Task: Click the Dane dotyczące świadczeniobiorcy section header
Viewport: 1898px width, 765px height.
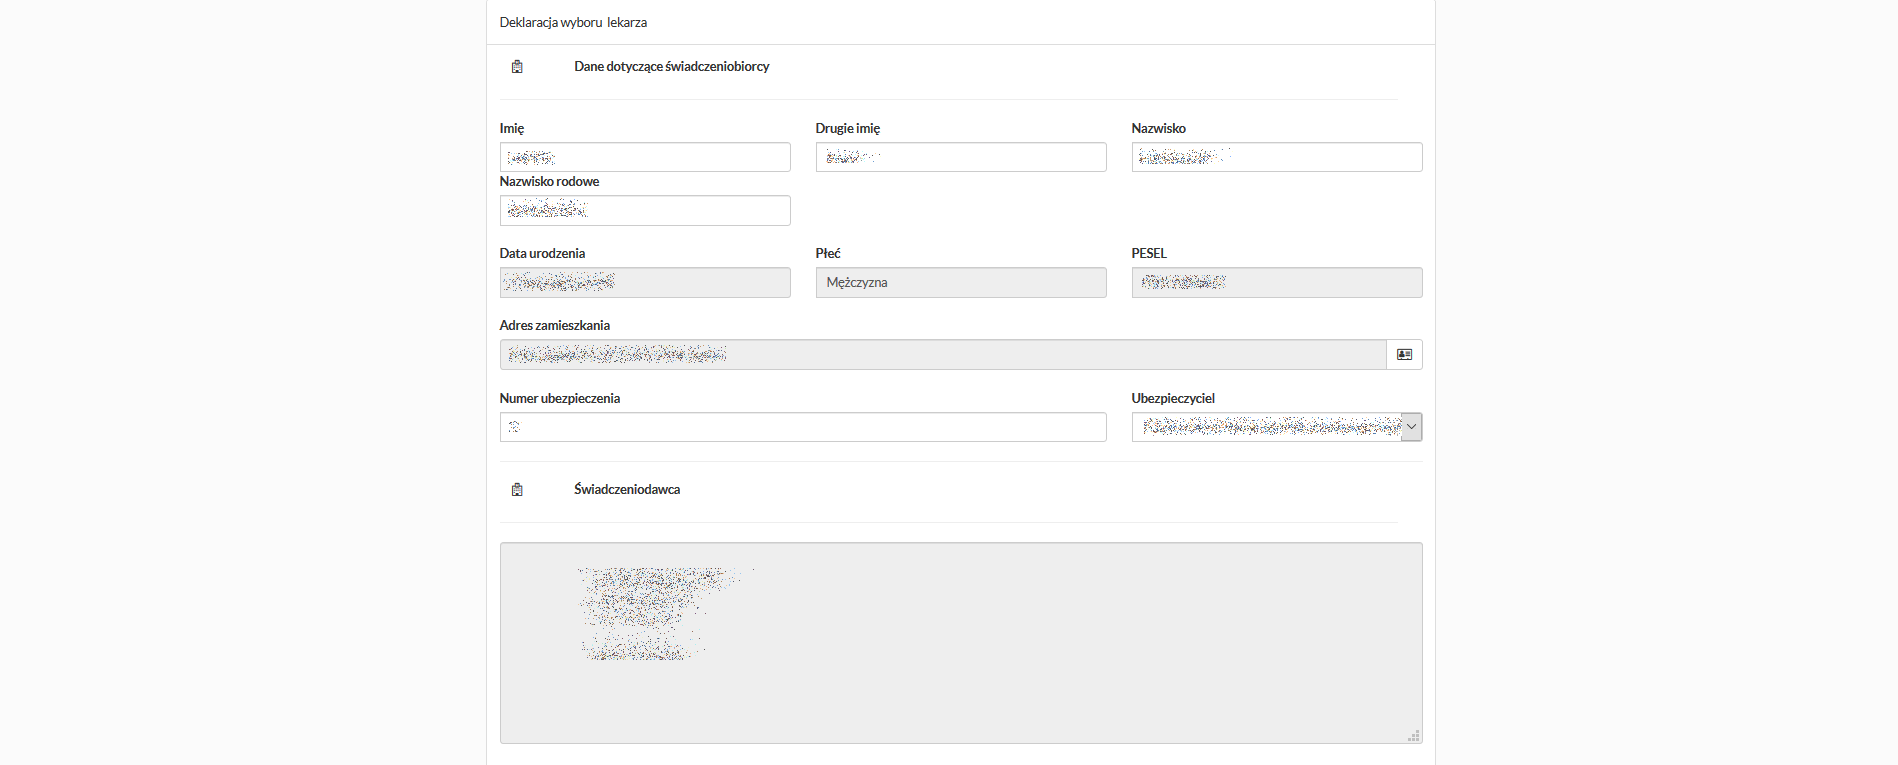Action: (x=671, y=67)
